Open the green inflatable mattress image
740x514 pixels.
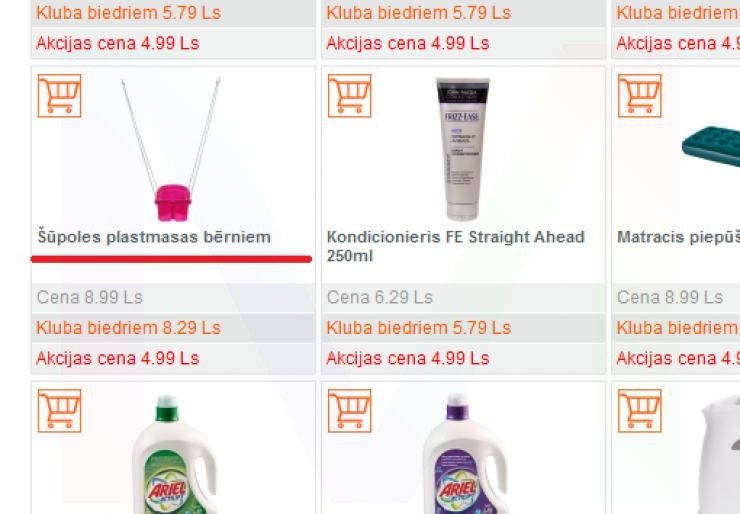tap(711, 146)
